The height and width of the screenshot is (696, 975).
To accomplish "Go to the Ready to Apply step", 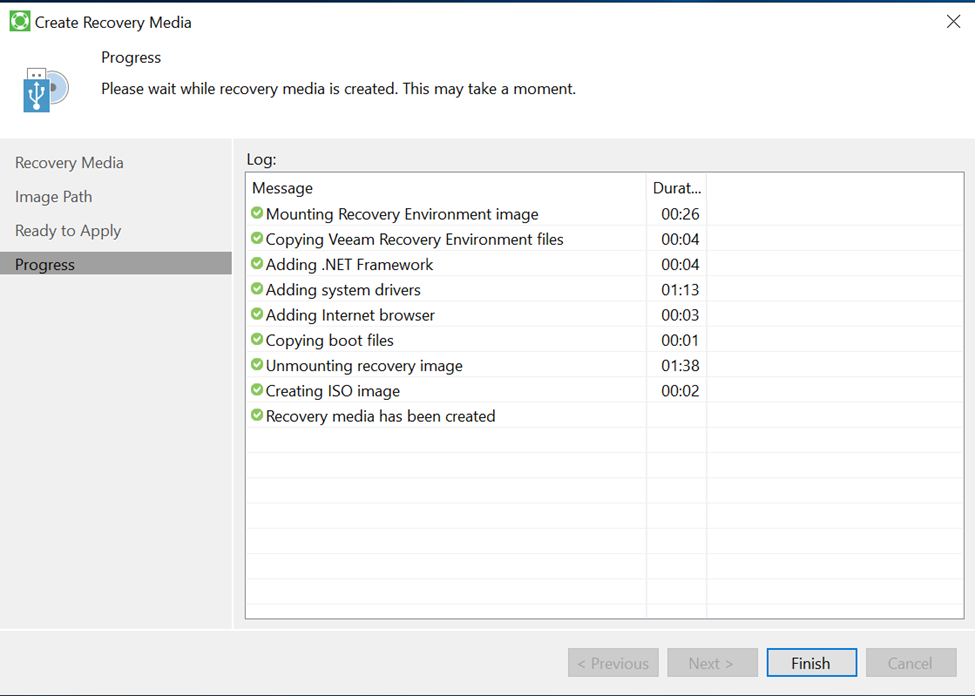I will coord(68,231).
